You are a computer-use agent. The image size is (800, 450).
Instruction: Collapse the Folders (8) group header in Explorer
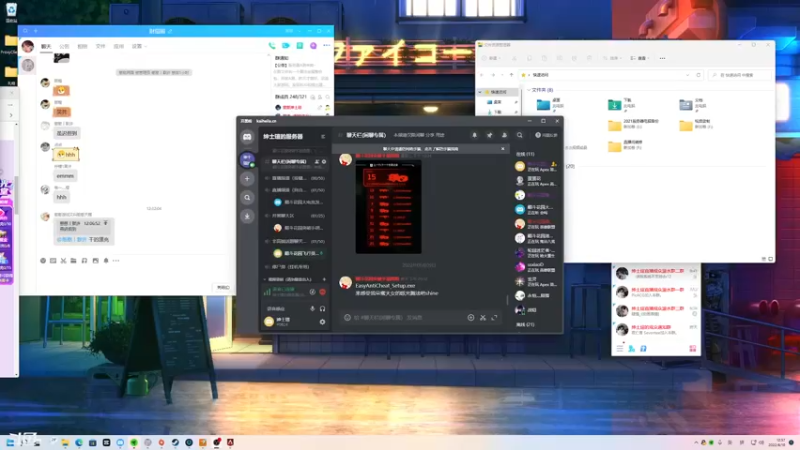click(529, 90)
